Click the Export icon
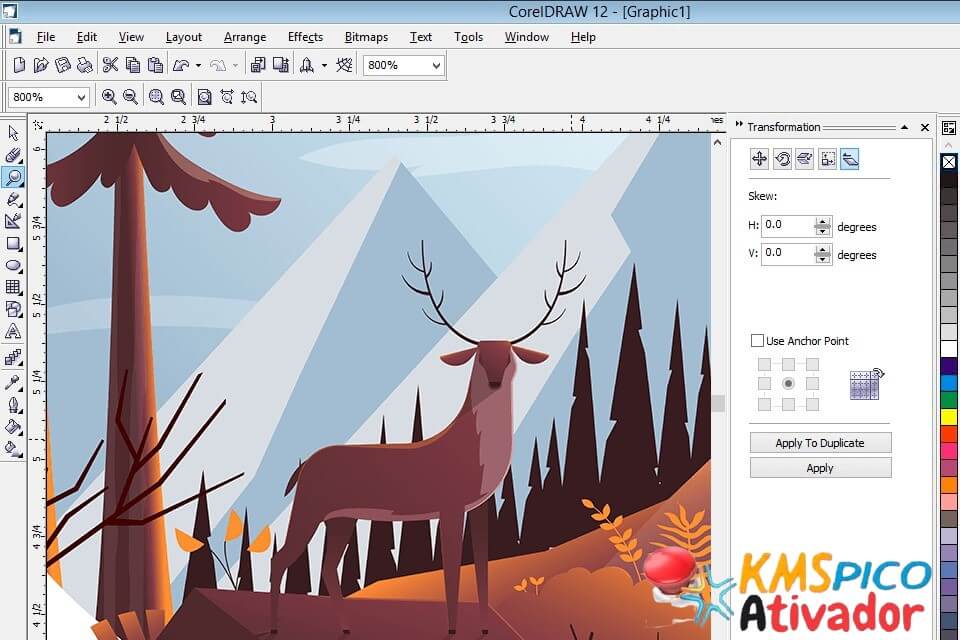Viewport: 960px width, 640px height. coord(281,65)
